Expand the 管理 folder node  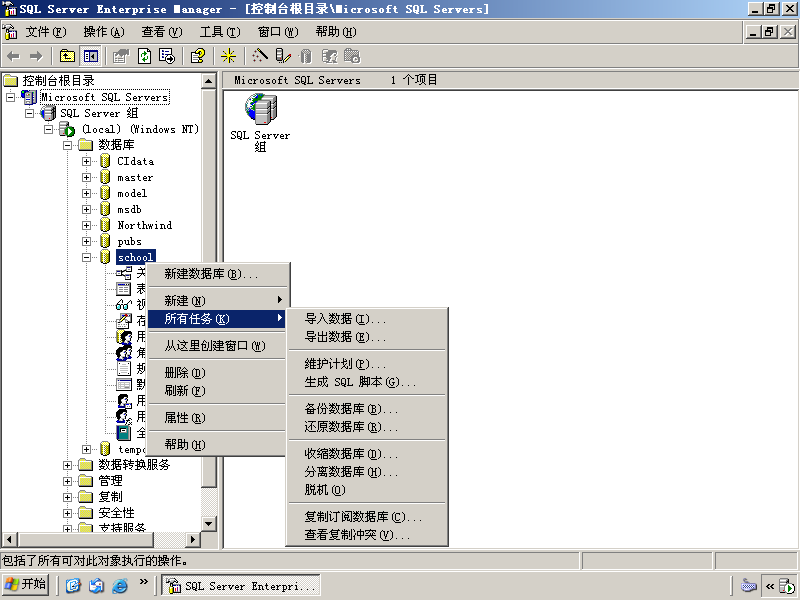[x=67, y=481]
